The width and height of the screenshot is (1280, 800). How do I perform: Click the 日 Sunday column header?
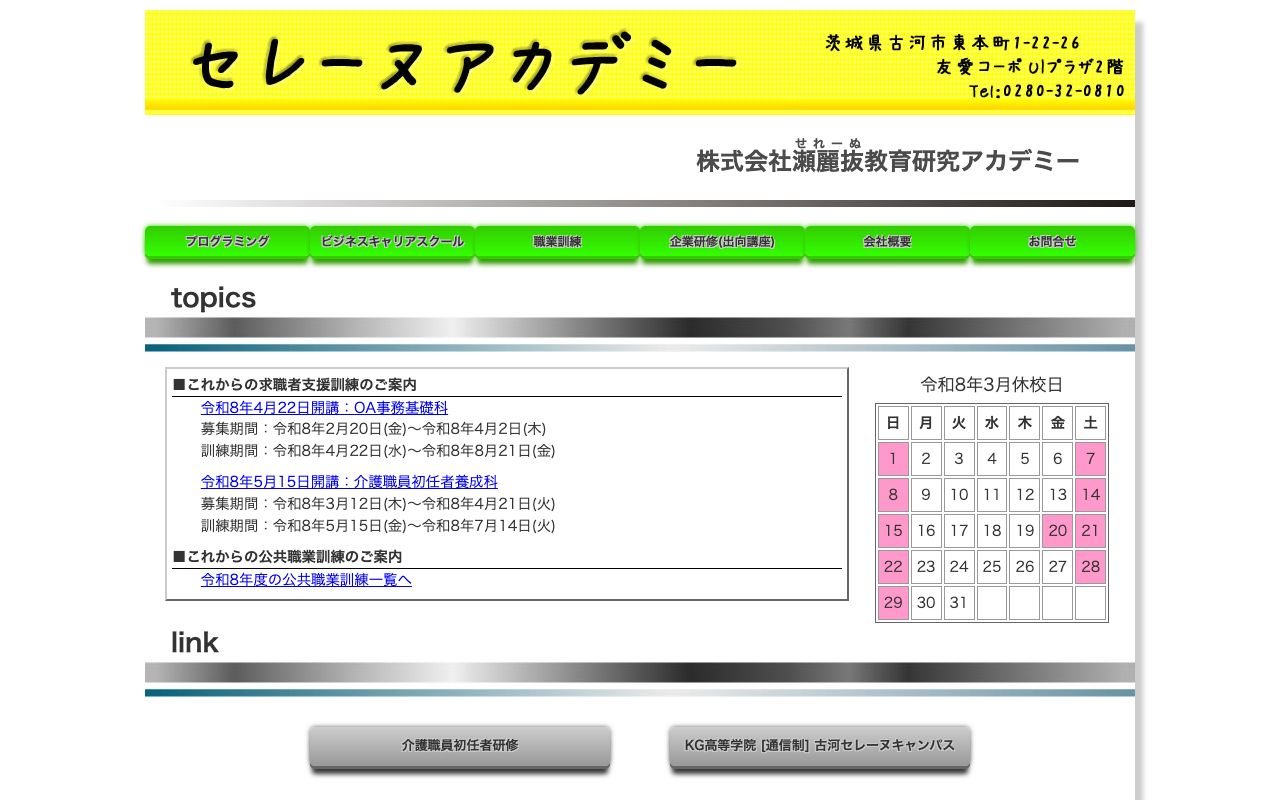point(893,423)
